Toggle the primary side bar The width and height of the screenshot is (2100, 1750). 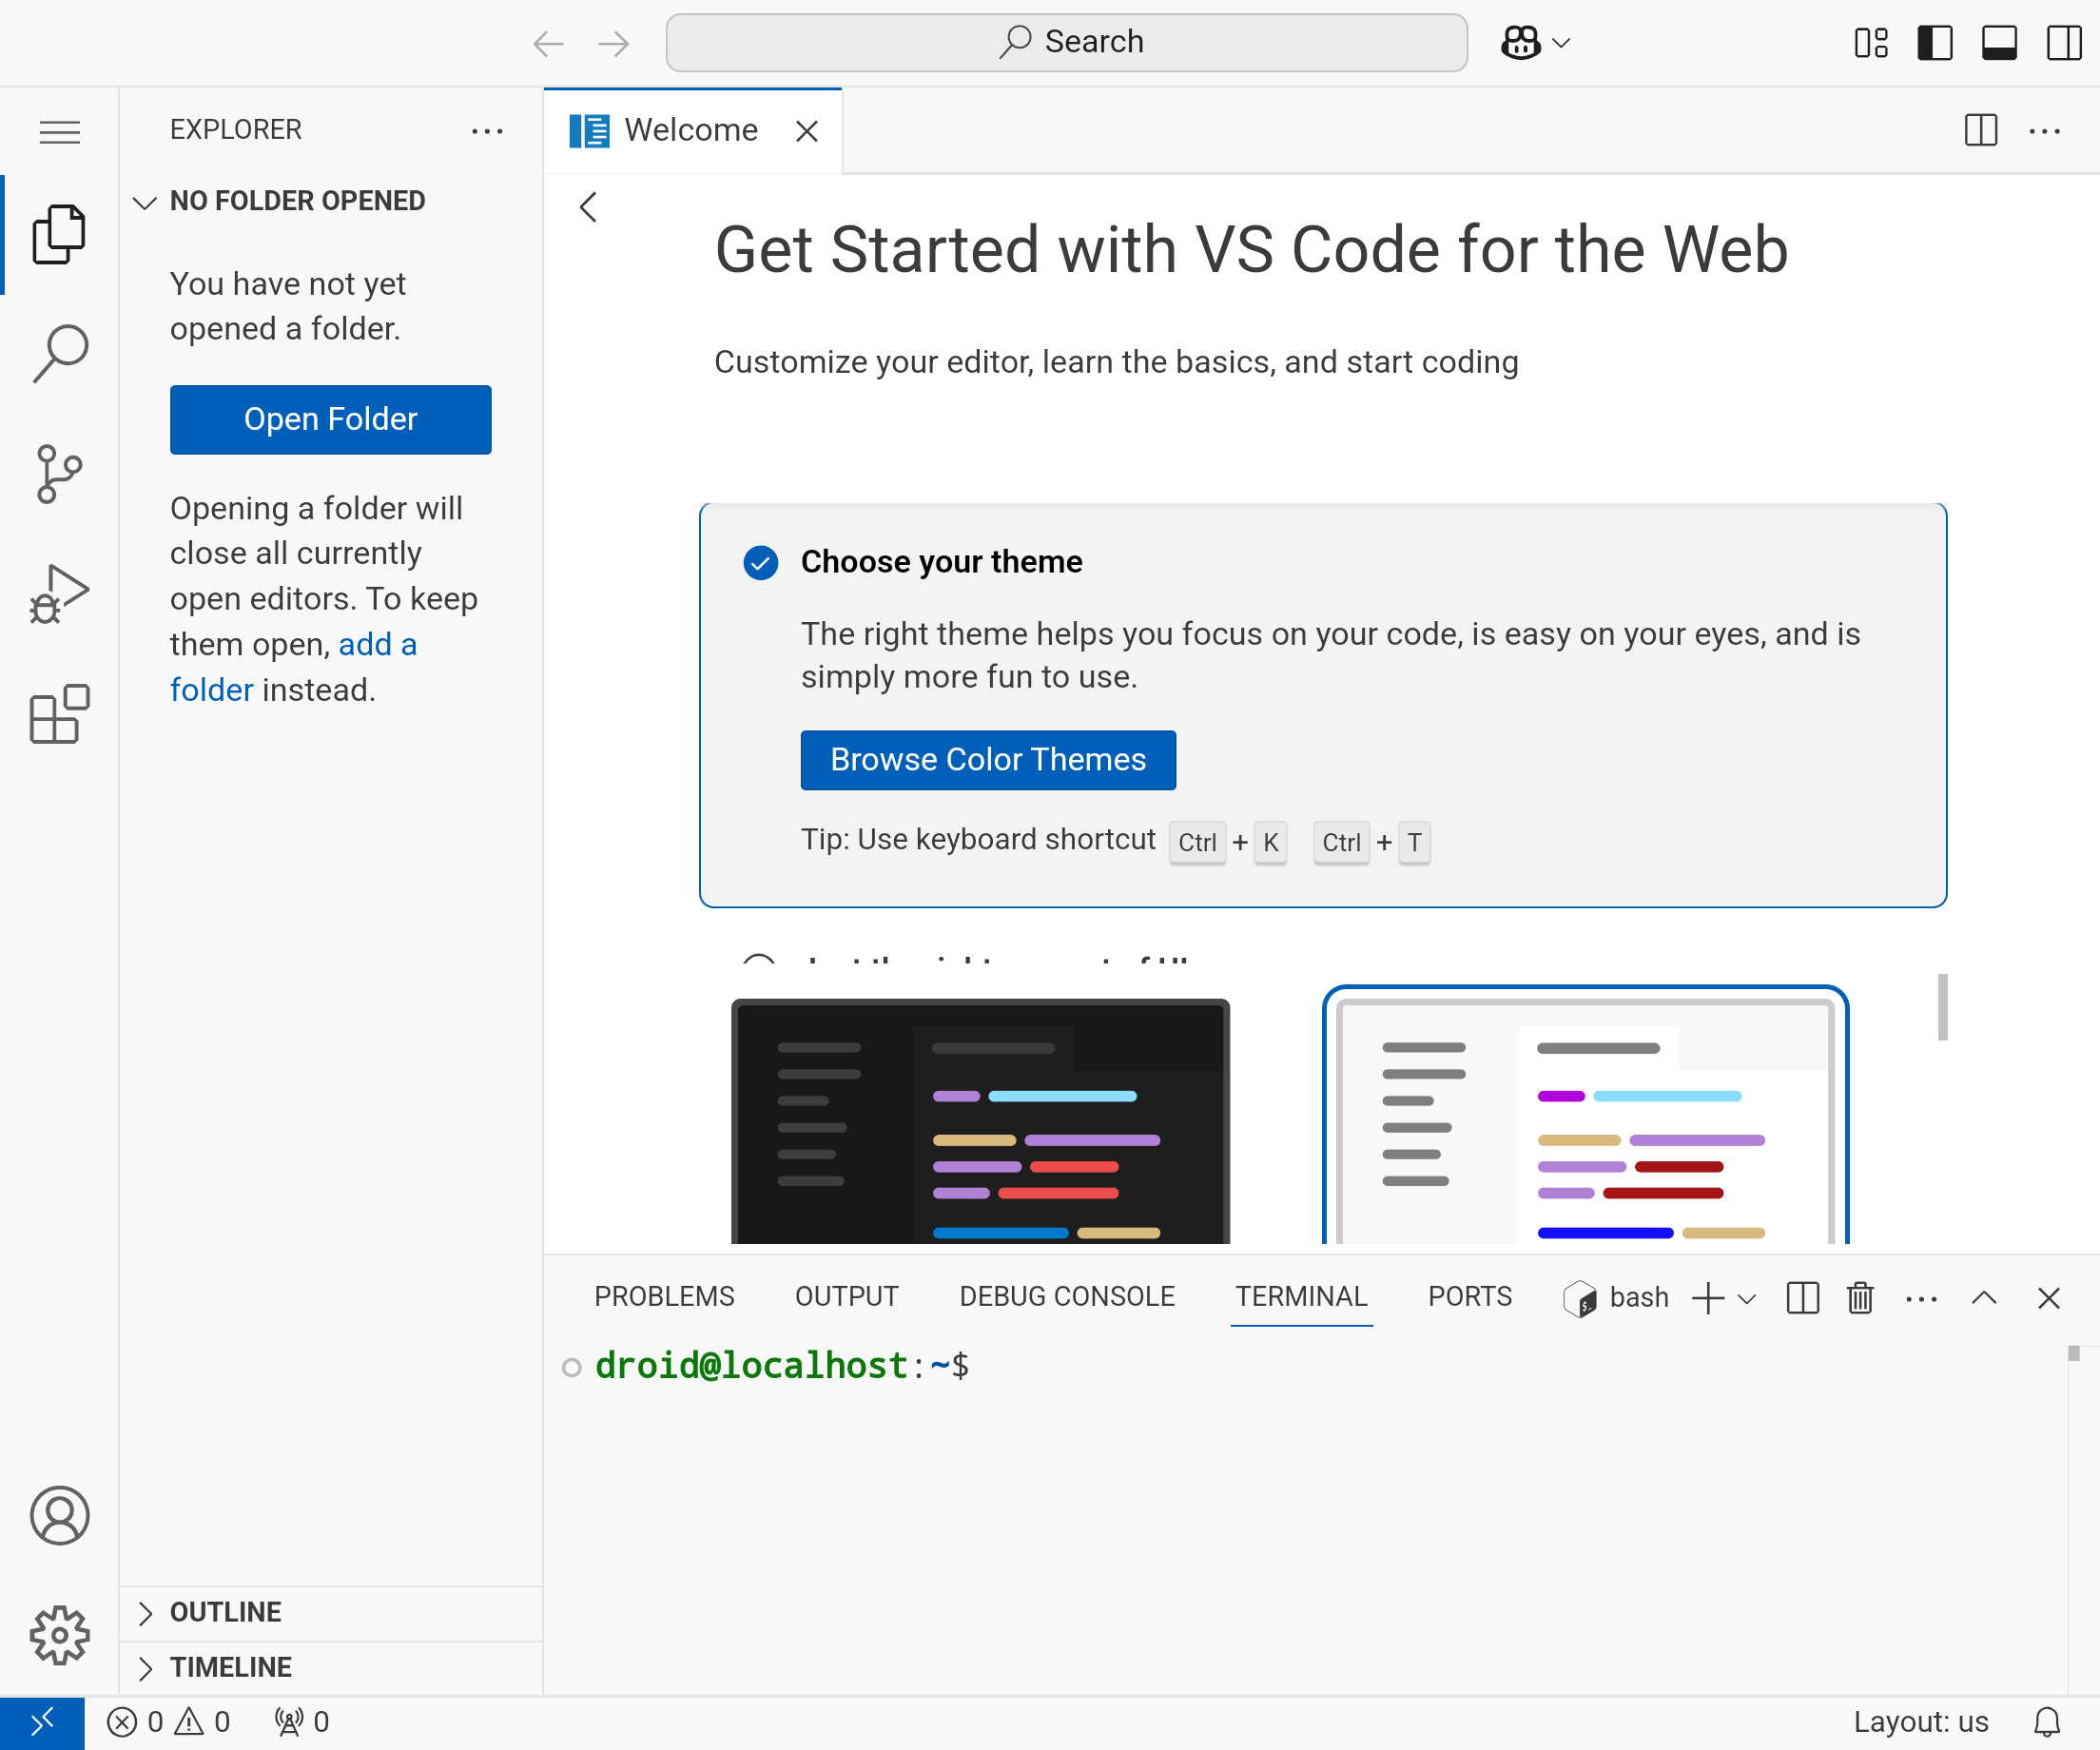pyautogui.click(x=1935, y=43)
